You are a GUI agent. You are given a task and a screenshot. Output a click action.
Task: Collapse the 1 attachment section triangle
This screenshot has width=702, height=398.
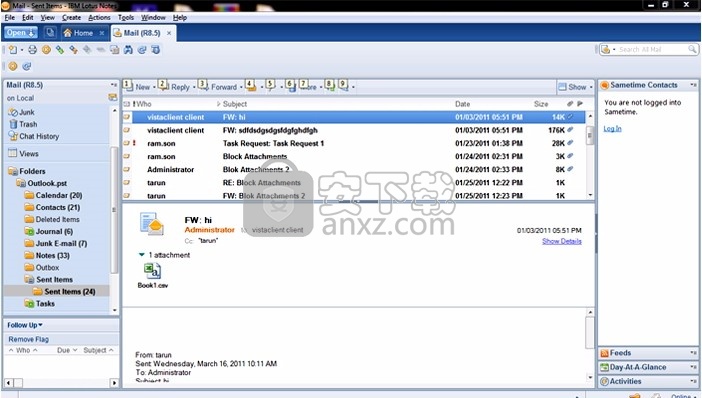[141, 255]
